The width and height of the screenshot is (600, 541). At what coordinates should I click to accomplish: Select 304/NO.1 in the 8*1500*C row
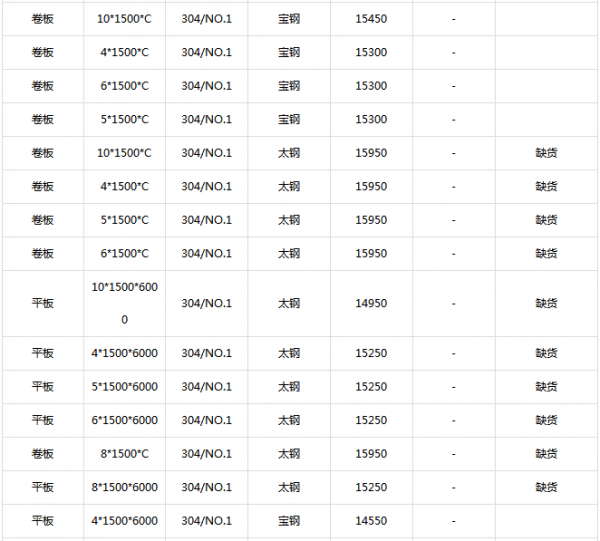coord(207,454)
